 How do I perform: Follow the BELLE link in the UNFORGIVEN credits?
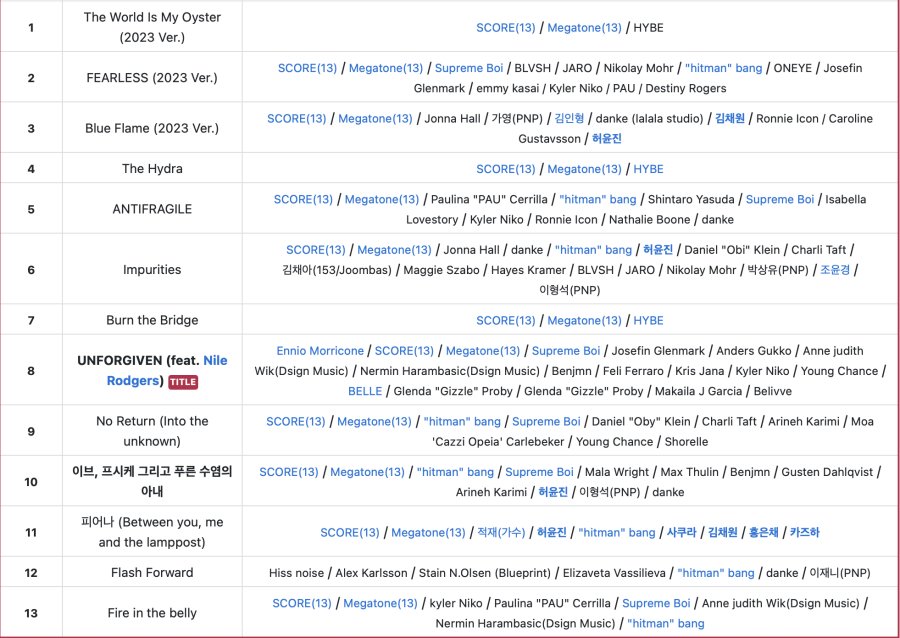point(365,391)
